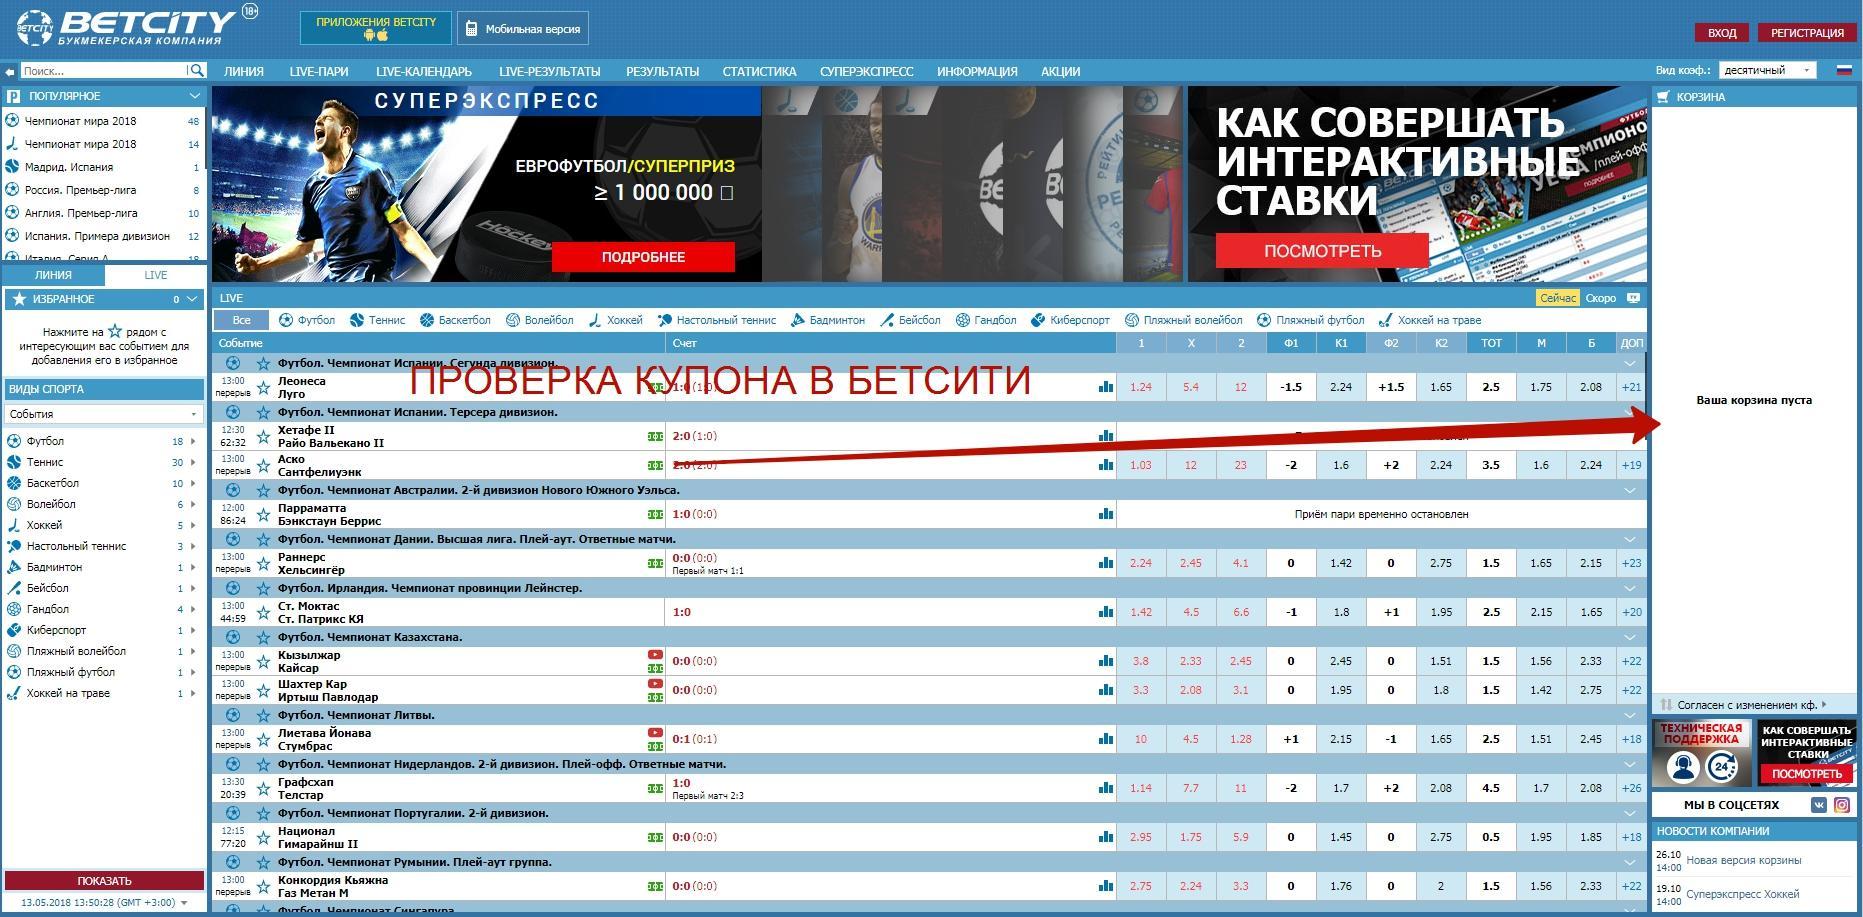Open the События dropdown under Виды спорта

tap(103, 414)
